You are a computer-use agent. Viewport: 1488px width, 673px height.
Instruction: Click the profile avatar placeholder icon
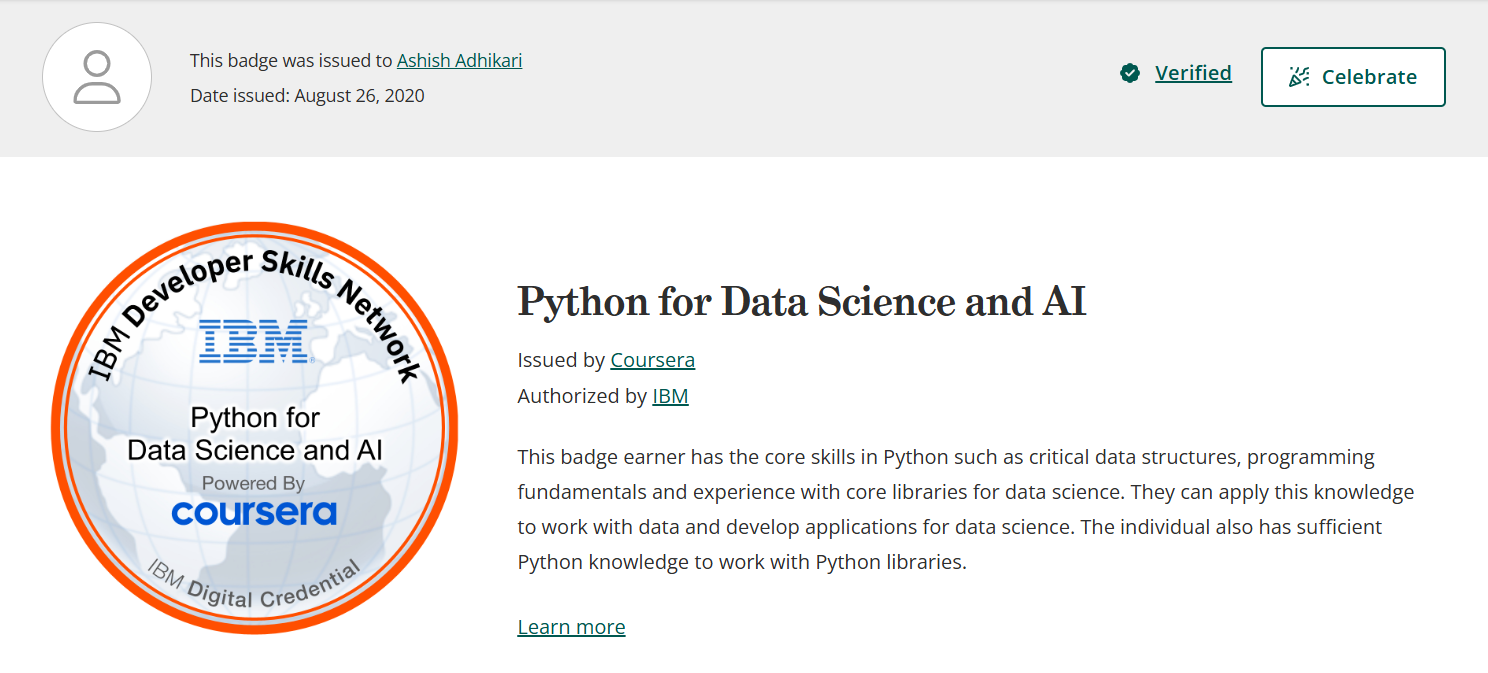click(97, 77)
